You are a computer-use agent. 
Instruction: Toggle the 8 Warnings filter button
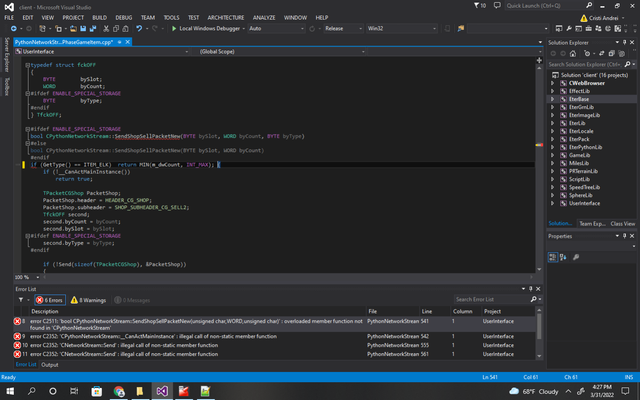[x=88, y=300]
